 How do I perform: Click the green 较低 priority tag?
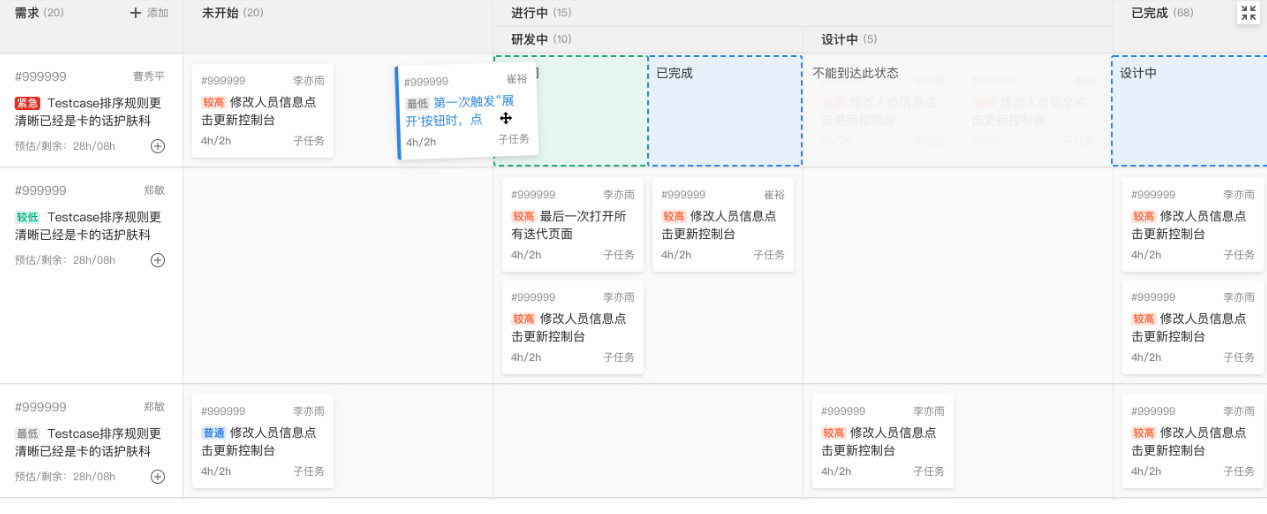(27, 217)
